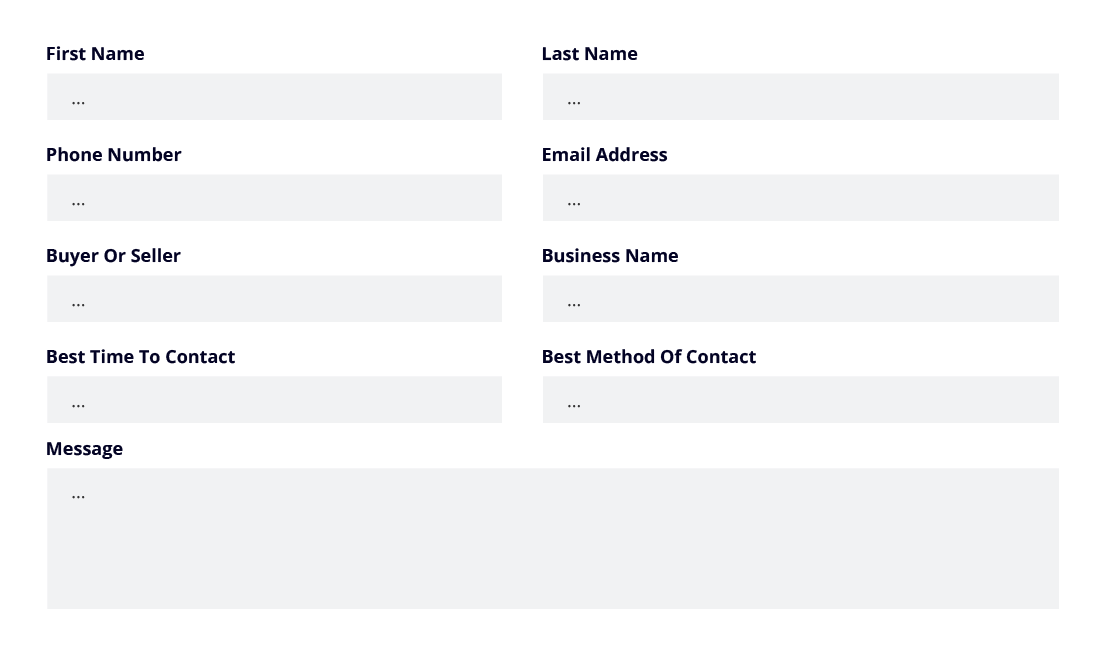Click the "Buyer Or Seller" label
The height and width of the screenshot is (645, 1111).
(x=113, y=256)
